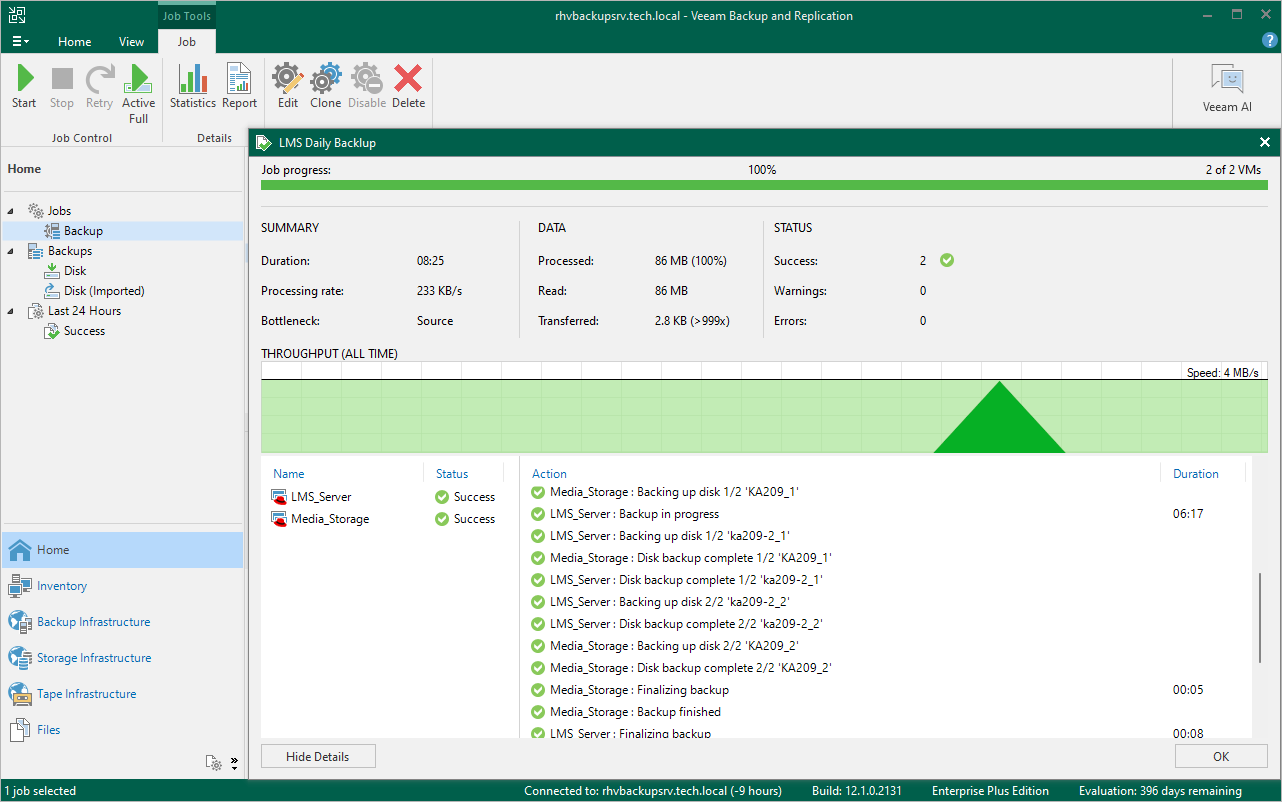1282x802 pixels.
Task: Switch to the View ribbon tab
Action: tap(132, 42)
